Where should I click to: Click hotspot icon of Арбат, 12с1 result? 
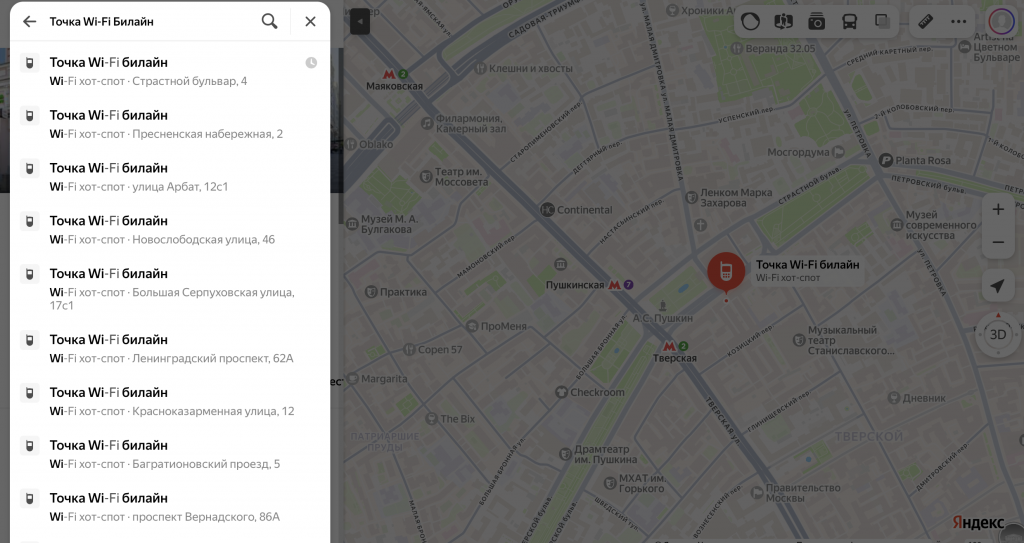pyautogui.click(x=29, y=169)
